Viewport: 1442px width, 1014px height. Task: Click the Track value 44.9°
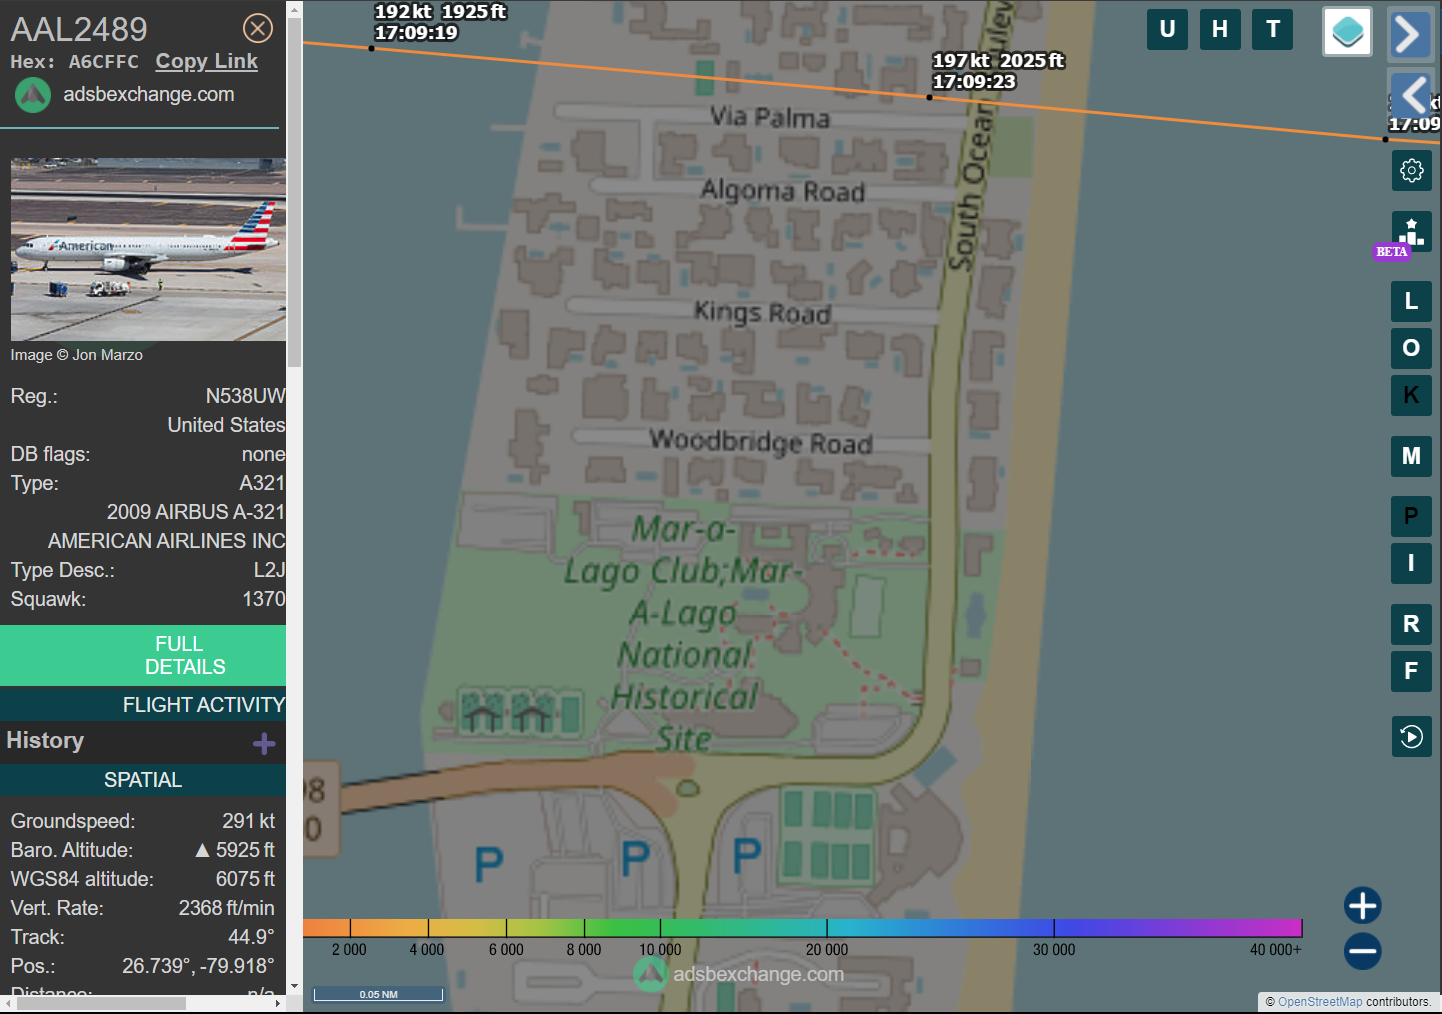click(x=251, y=937)
